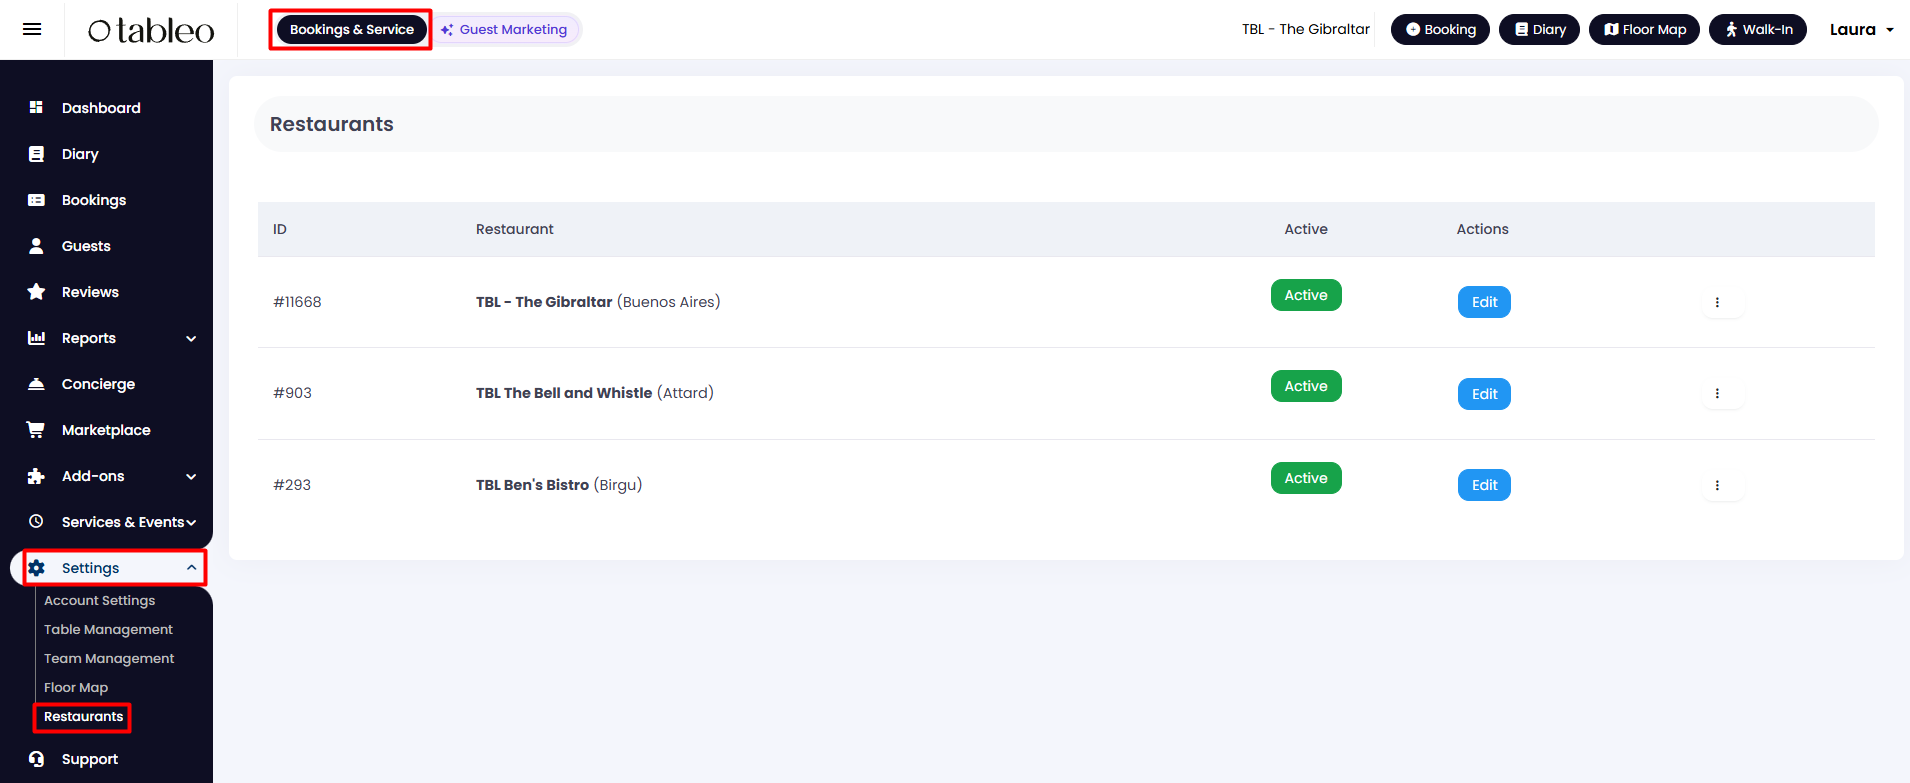Click restaurant ID #903
The width and height of the screenshot is (1910, 783).
292,393
